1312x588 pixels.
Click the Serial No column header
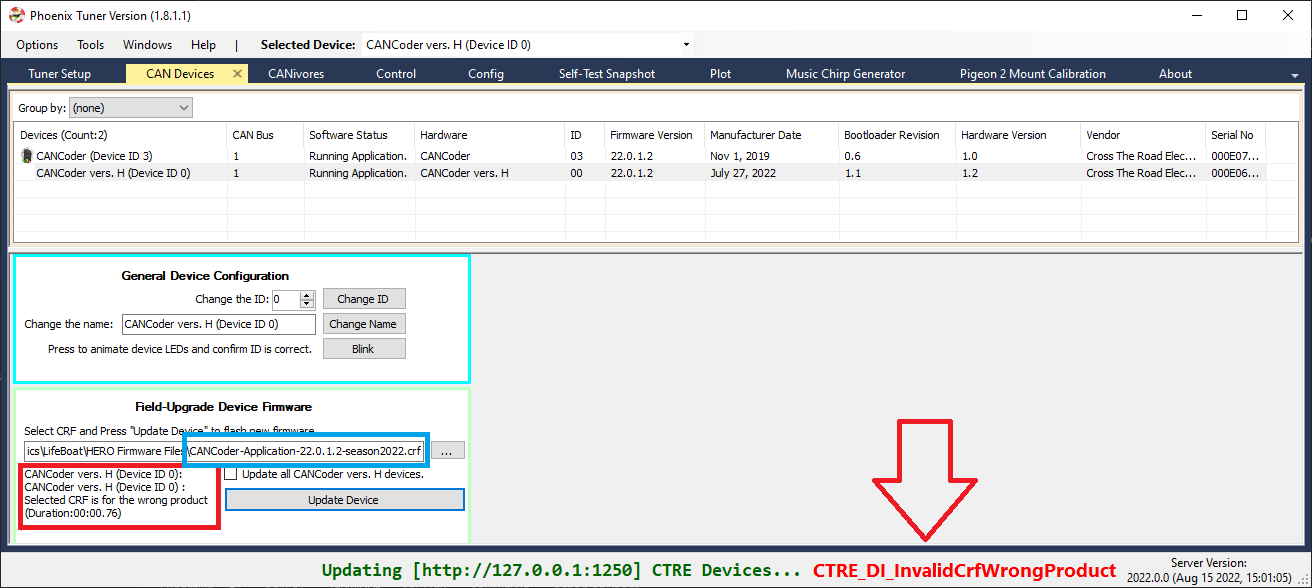(1236, 135)
